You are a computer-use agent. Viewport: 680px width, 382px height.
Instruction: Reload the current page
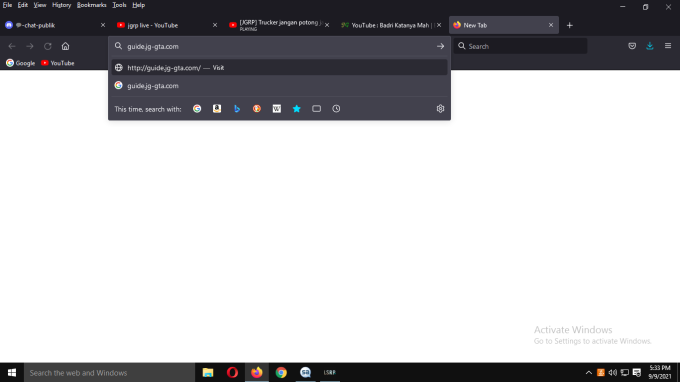[48, 46]
